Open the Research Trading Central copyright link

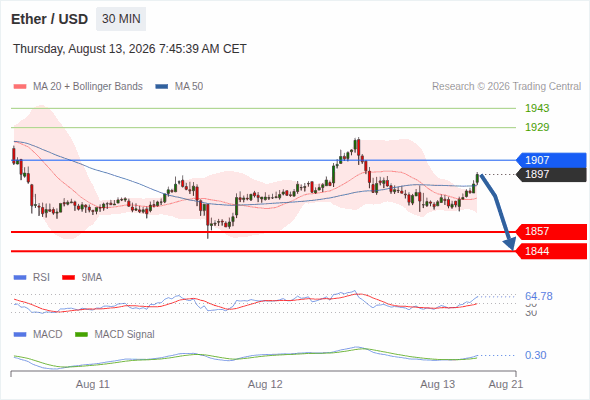(506, 87)
